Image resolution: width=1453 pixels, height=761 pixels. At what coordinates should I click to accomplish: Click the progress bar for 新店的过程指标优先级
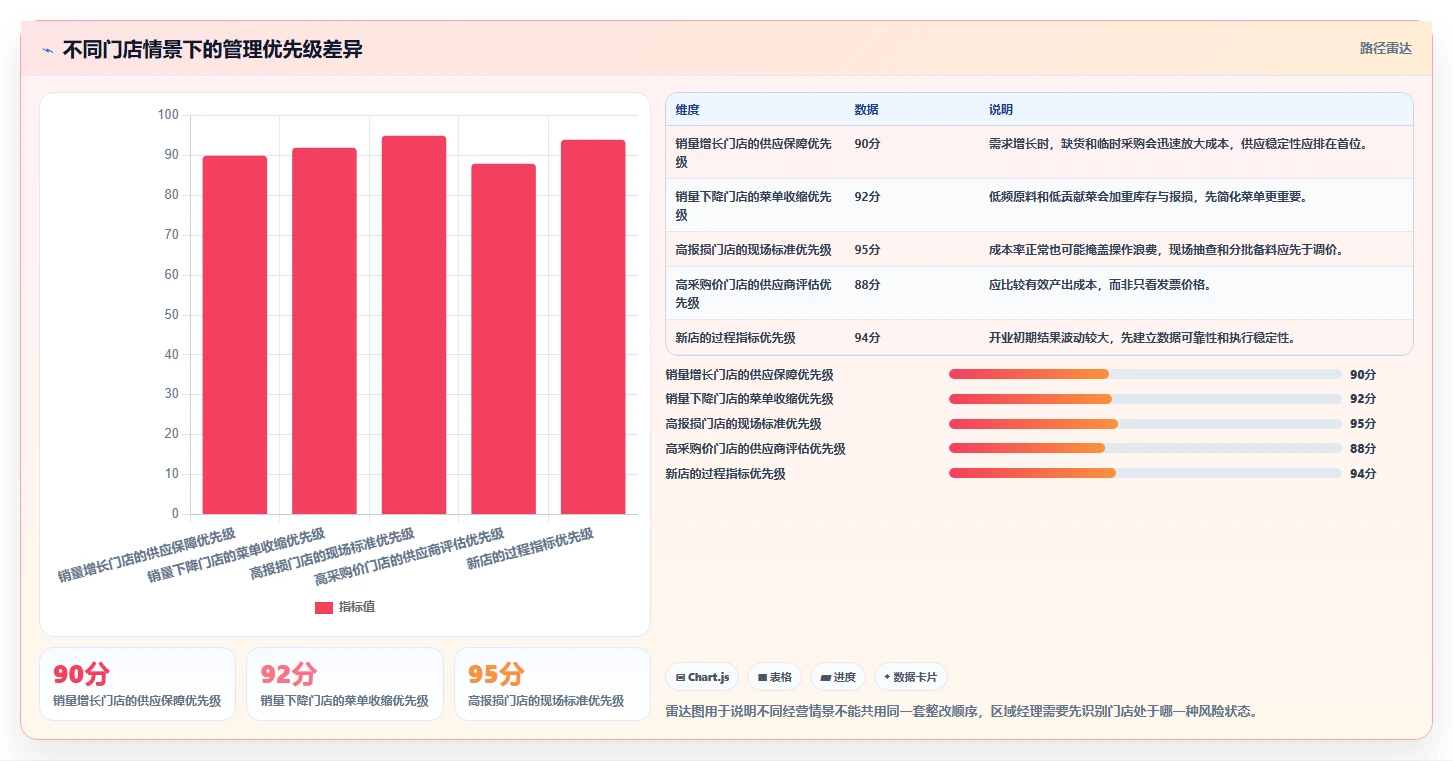click(x=1145, y=473)
